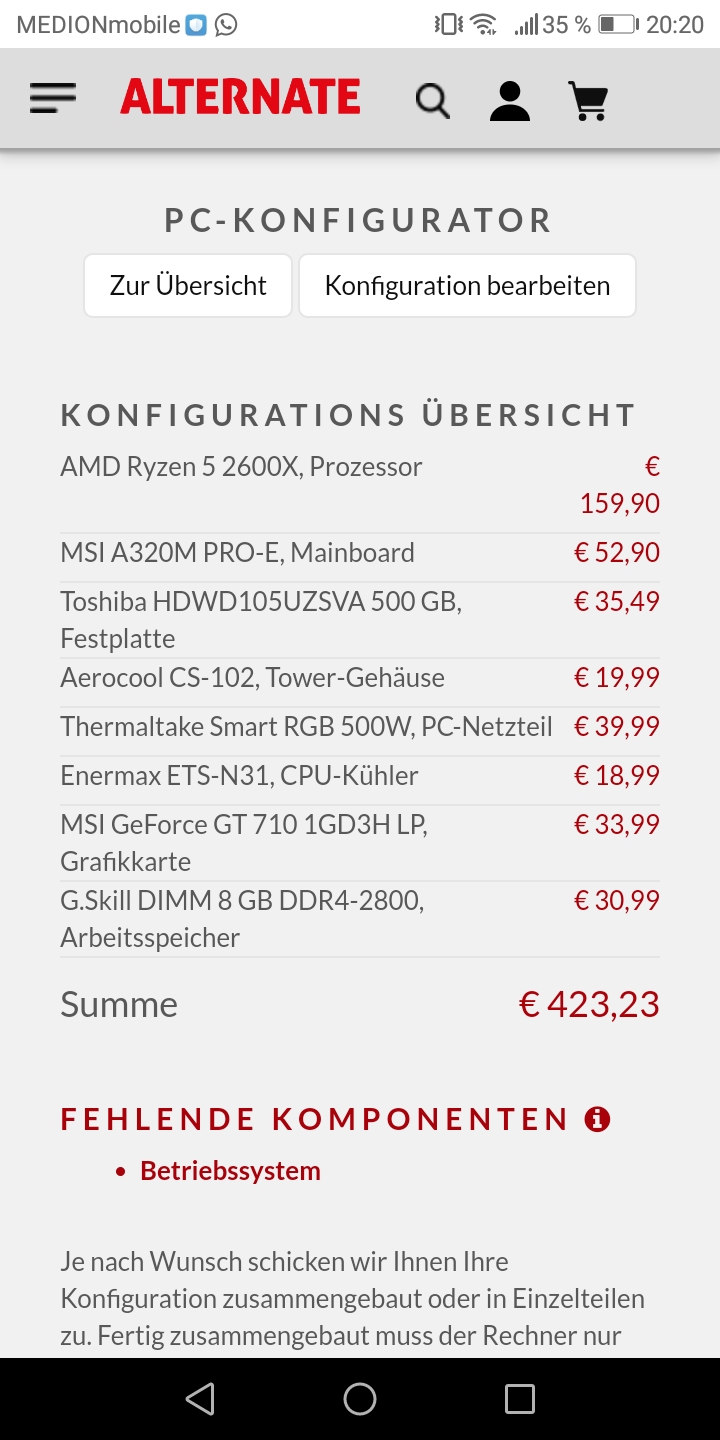720x1440 pixels.
Task: Open the hamburger navigation menu
Action: tap(53, 98)
